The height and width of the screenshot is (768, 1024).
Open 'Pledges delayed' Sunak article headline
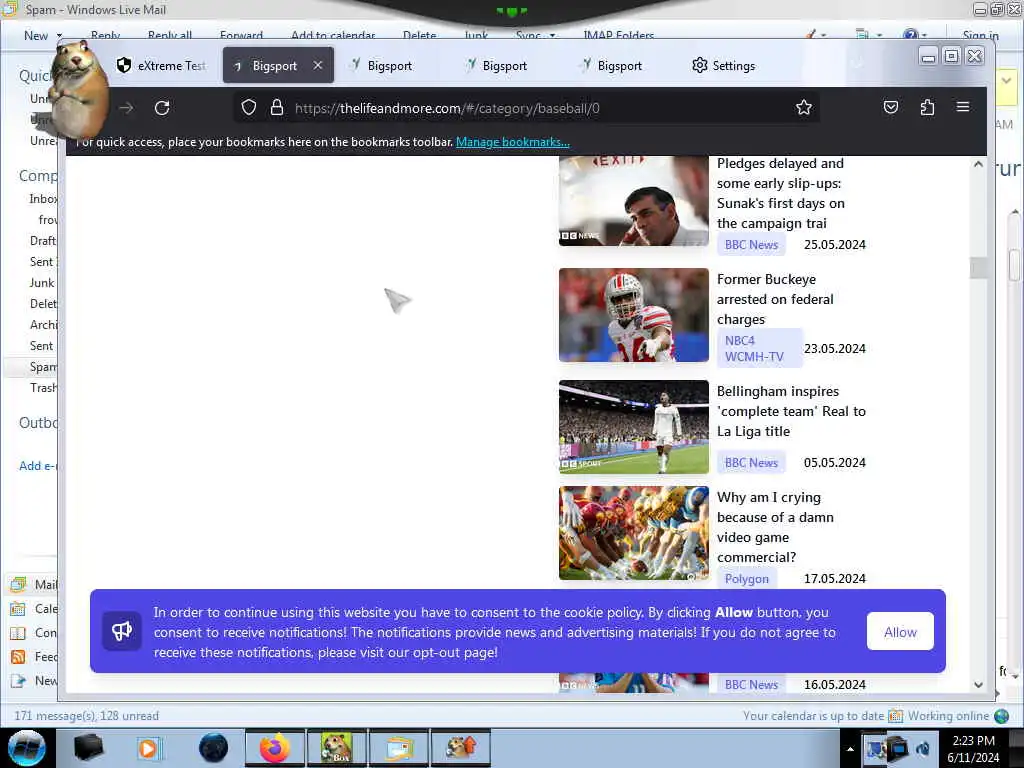[x=780, y=193]
